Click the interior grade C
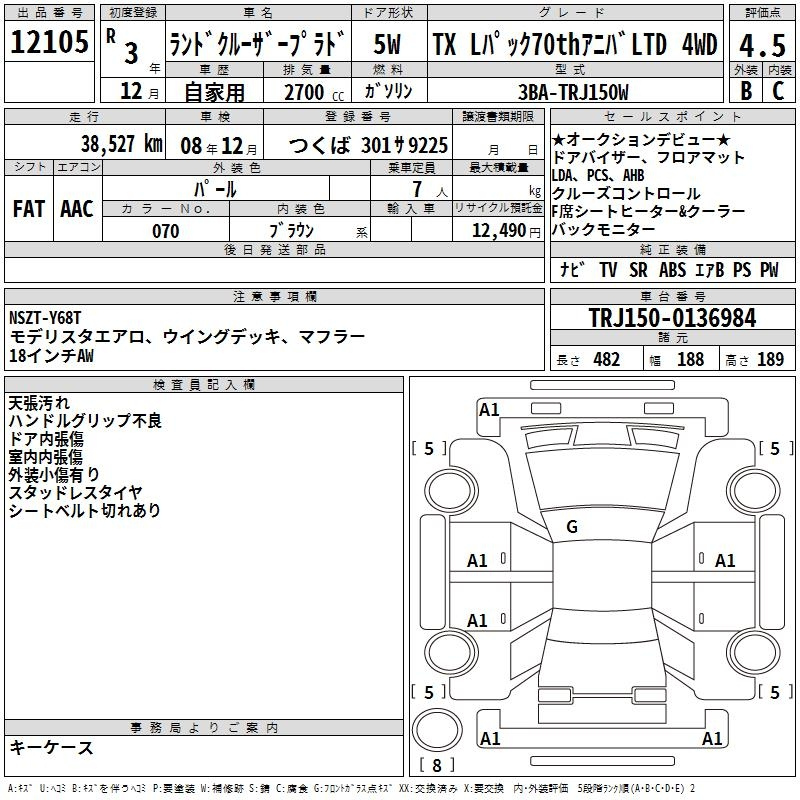Screen dimensions: 800x800 (x=778, y=91)
